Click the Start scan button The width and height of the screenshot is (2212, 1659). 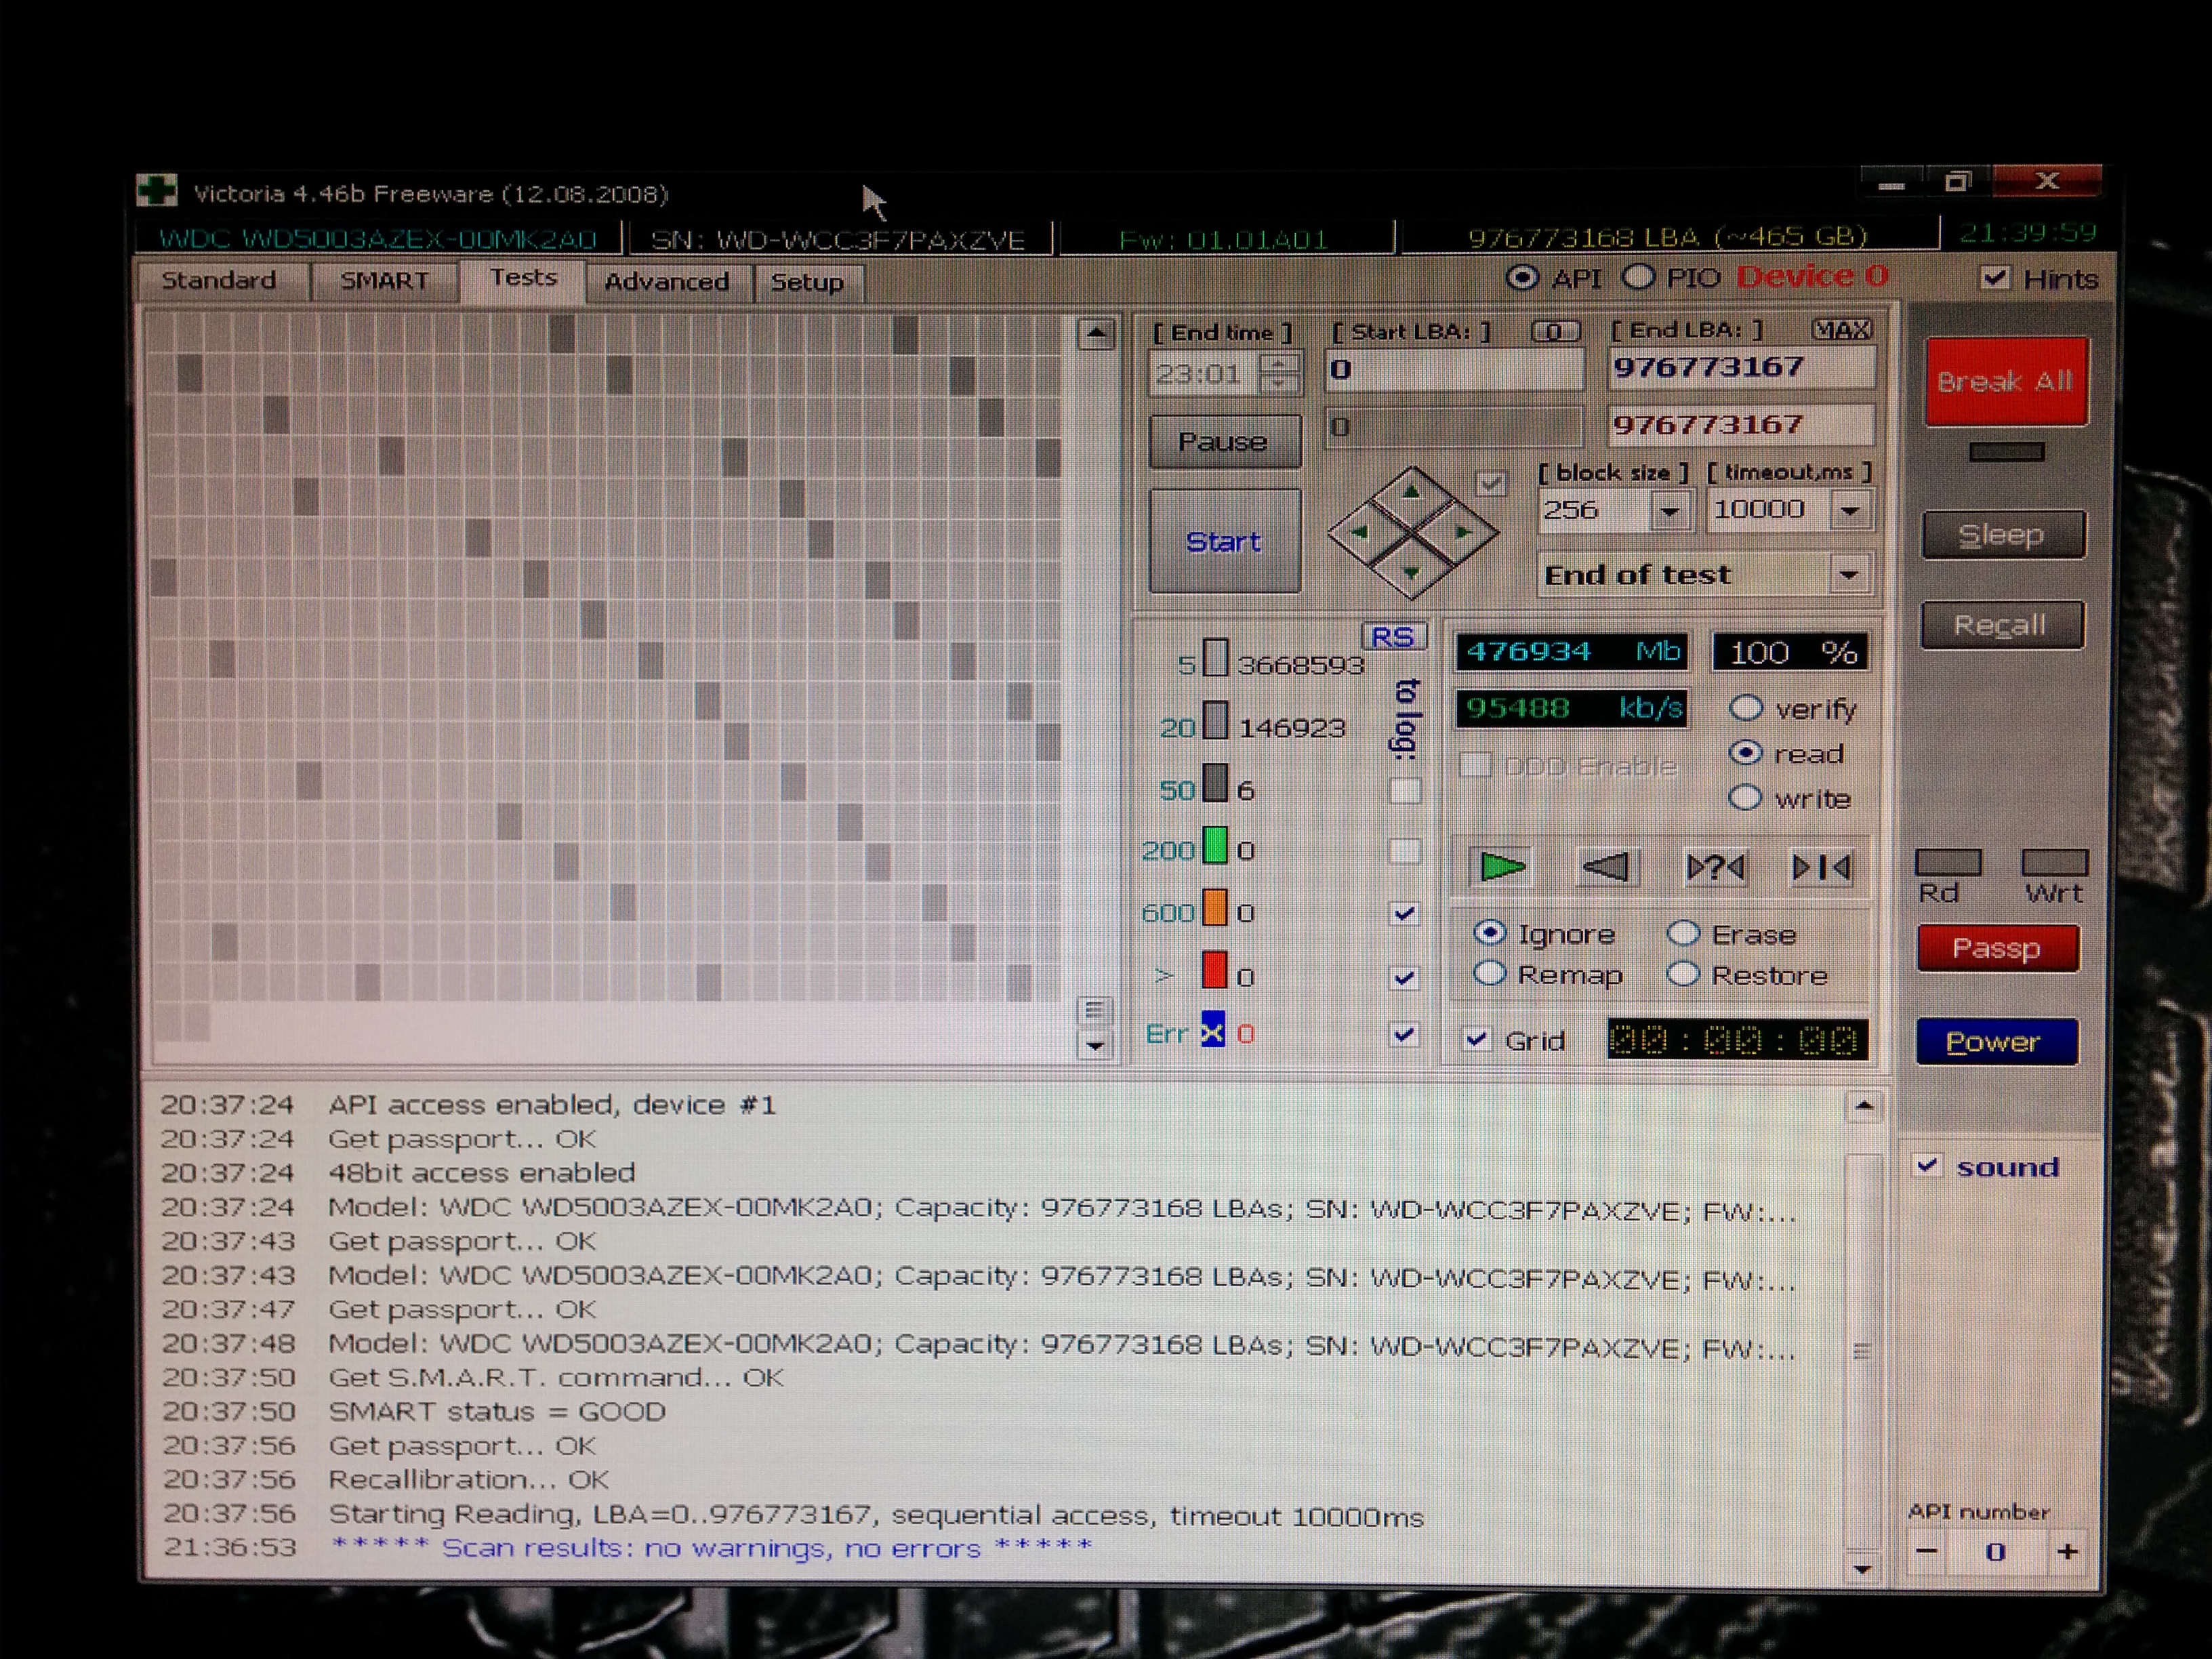[x=1223, y=541]
